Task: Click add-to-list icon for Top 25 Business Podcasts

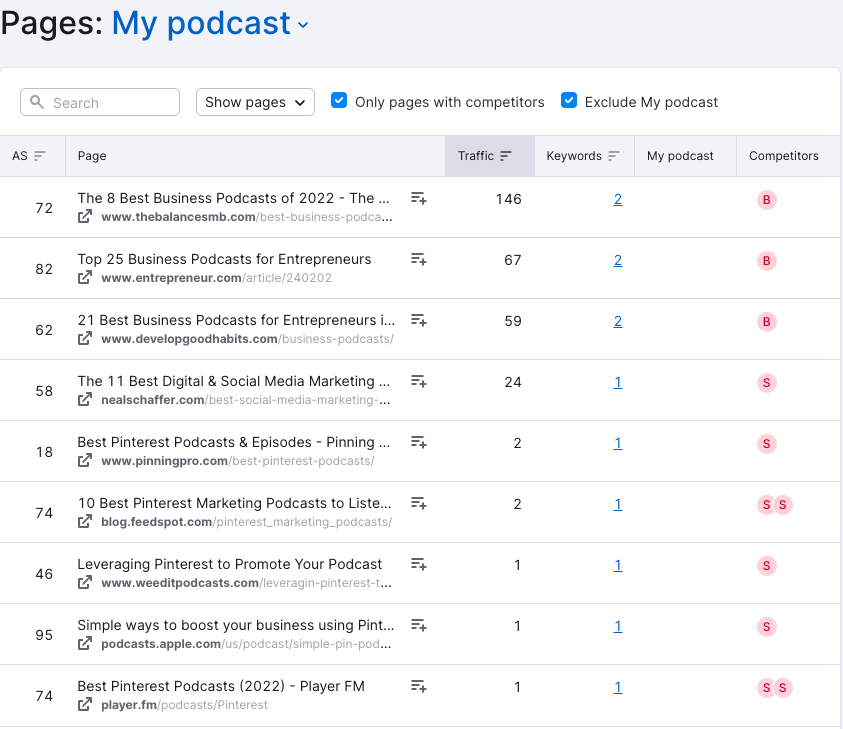Action: [419, 260]
